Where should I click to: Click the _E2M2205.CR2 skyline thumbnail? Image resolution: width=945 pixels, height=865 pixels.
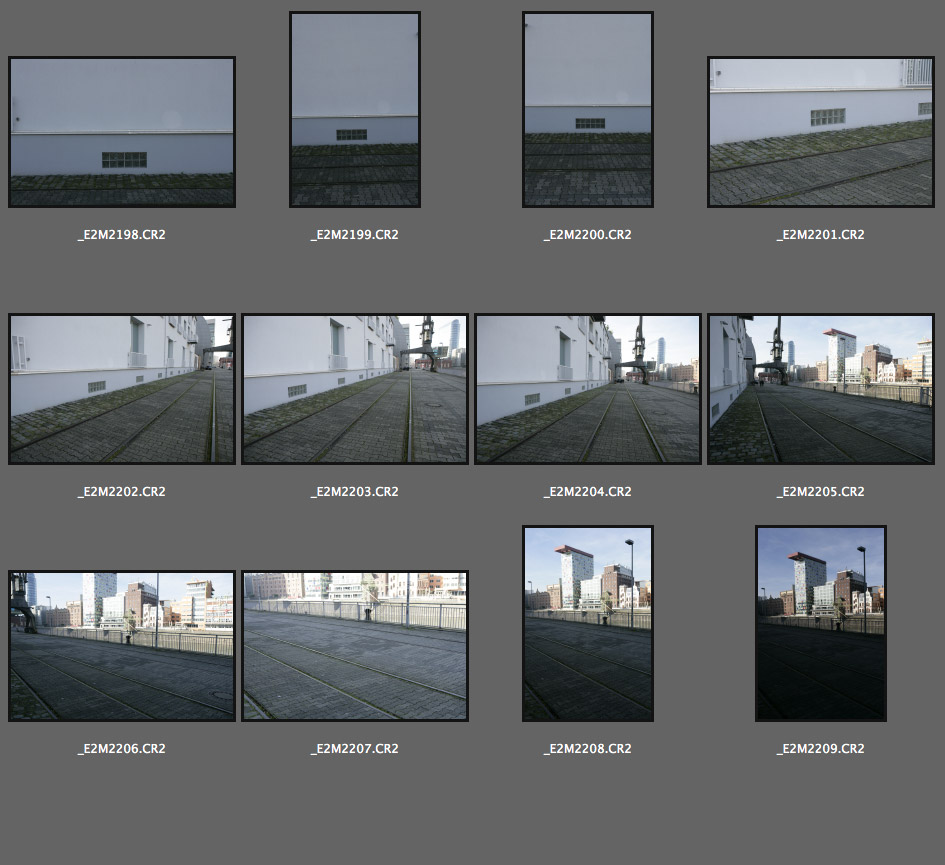pos(820,389)
